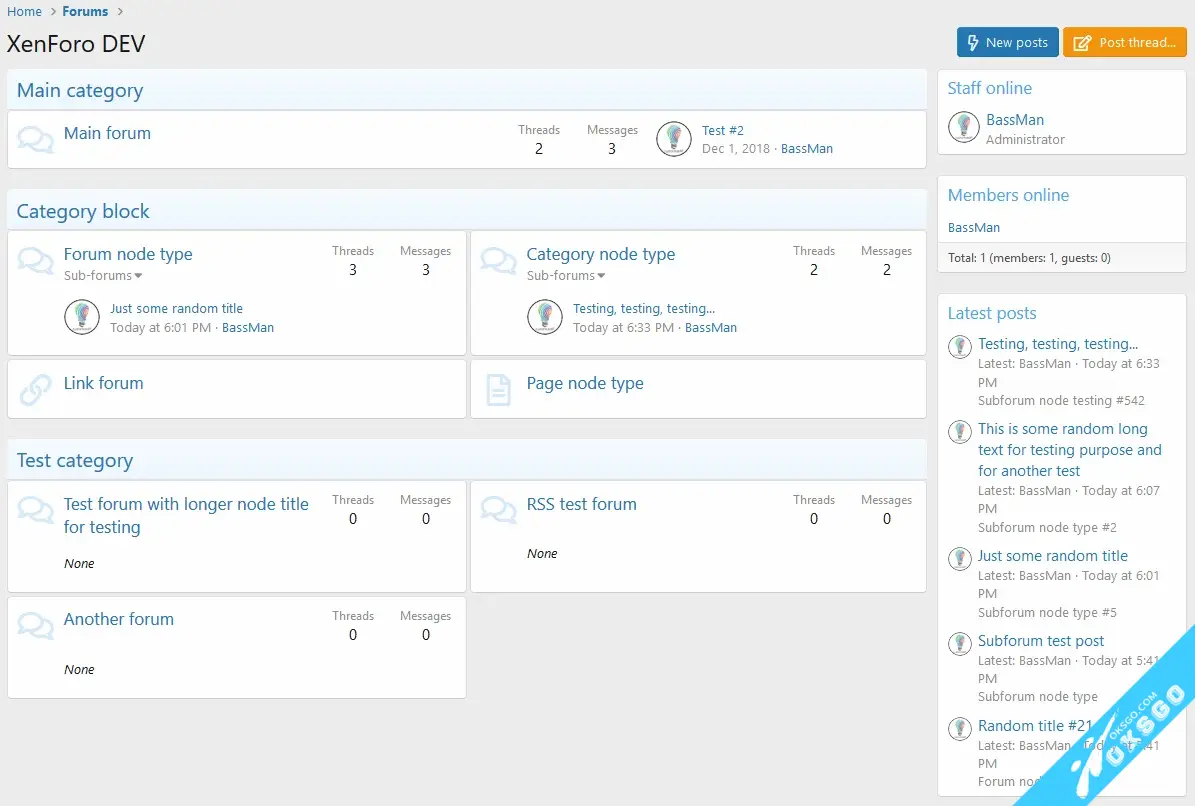Open the Test category heading link
This screenshot has height=806, width=1195.
pos(75,461)
